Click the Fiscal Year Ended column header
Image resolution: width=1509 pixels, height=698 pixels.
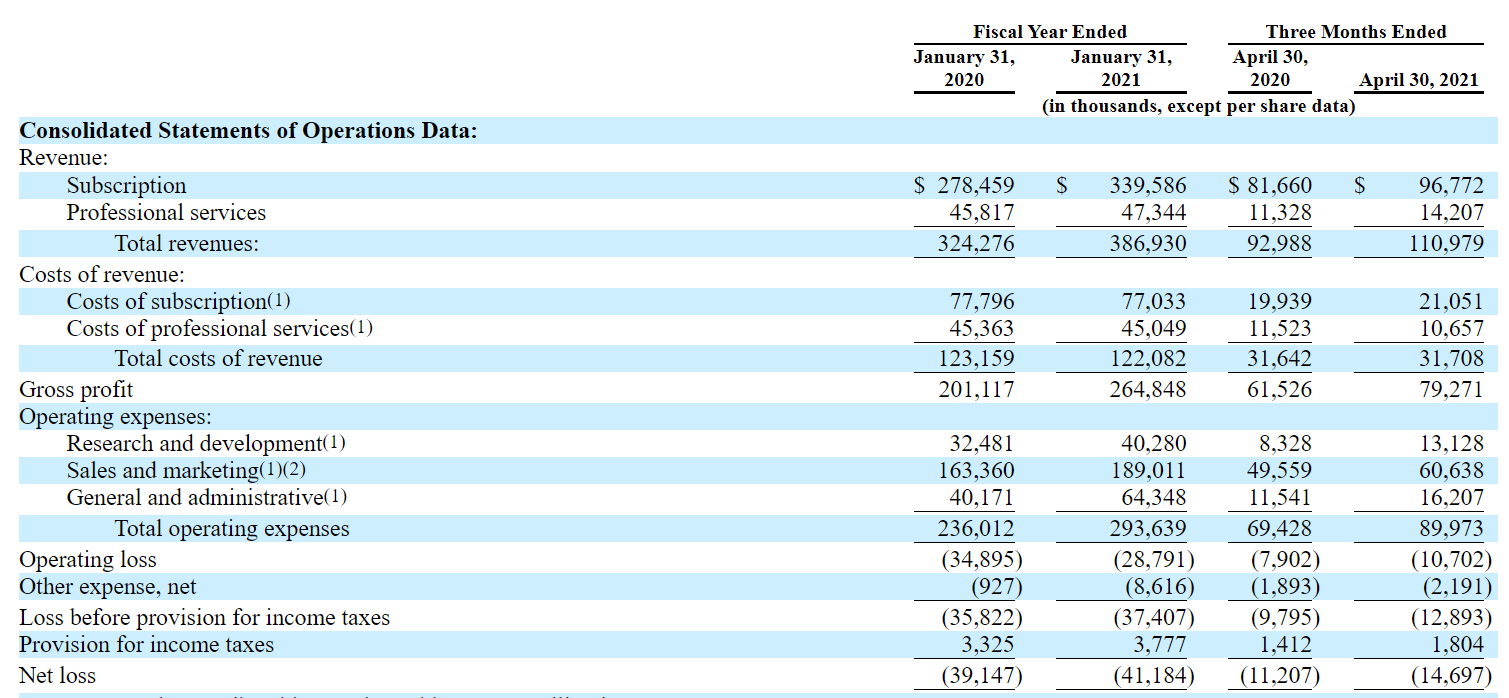pos(1049,31)
